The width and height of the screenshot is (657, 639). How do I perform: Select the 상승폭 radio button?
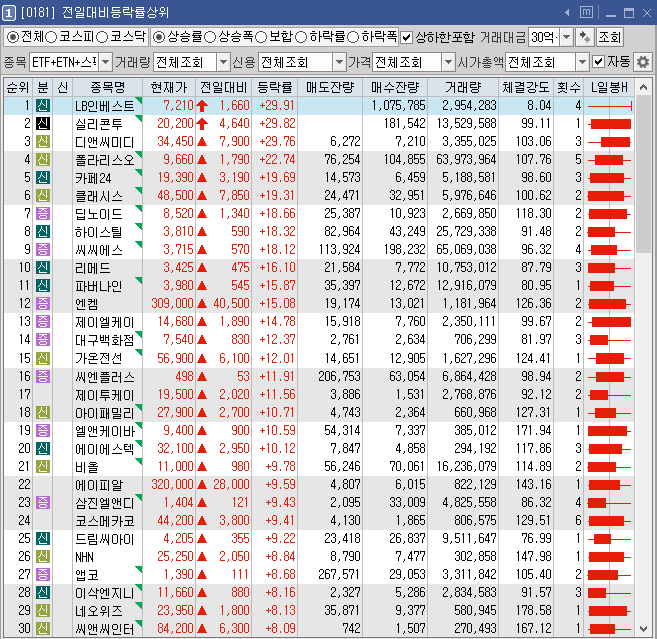(210, 37)
